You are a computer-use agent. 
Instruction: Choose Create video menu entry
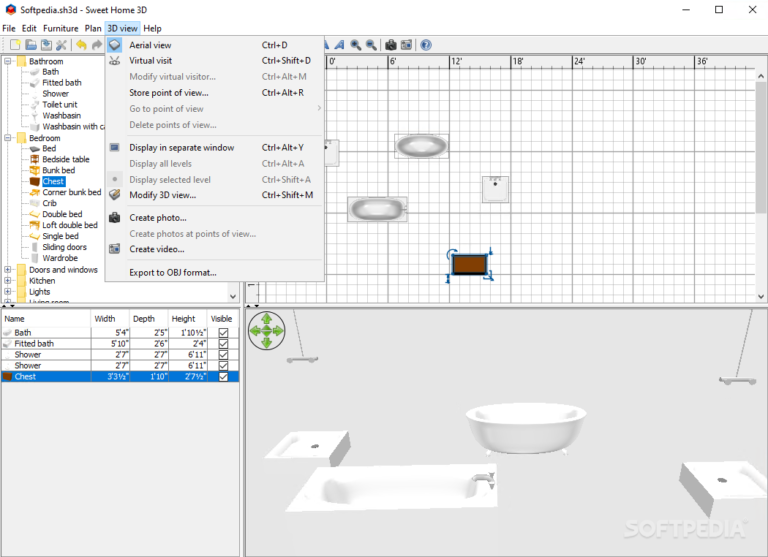coord(215,249)
